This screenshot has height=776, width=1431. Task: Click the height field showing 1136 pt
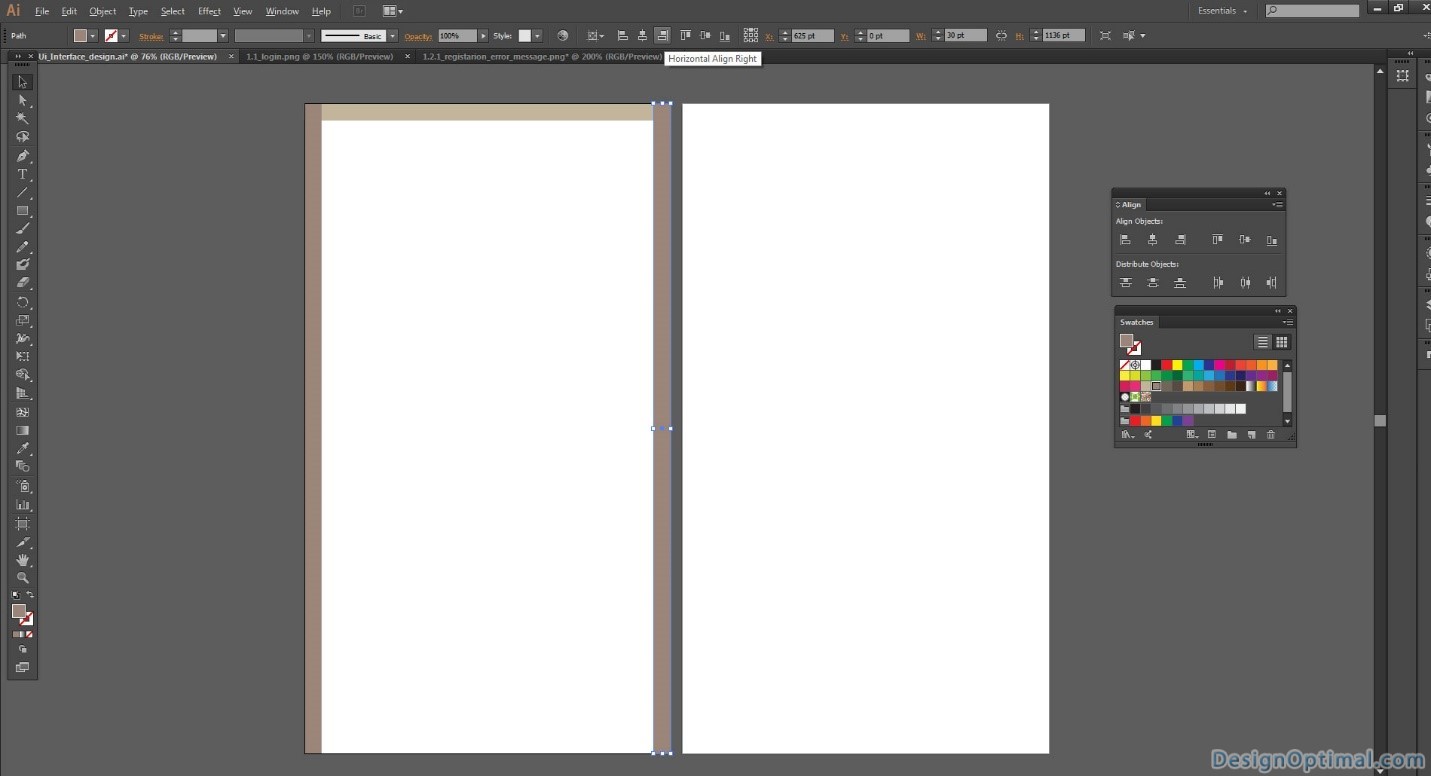coord(1063,36)
